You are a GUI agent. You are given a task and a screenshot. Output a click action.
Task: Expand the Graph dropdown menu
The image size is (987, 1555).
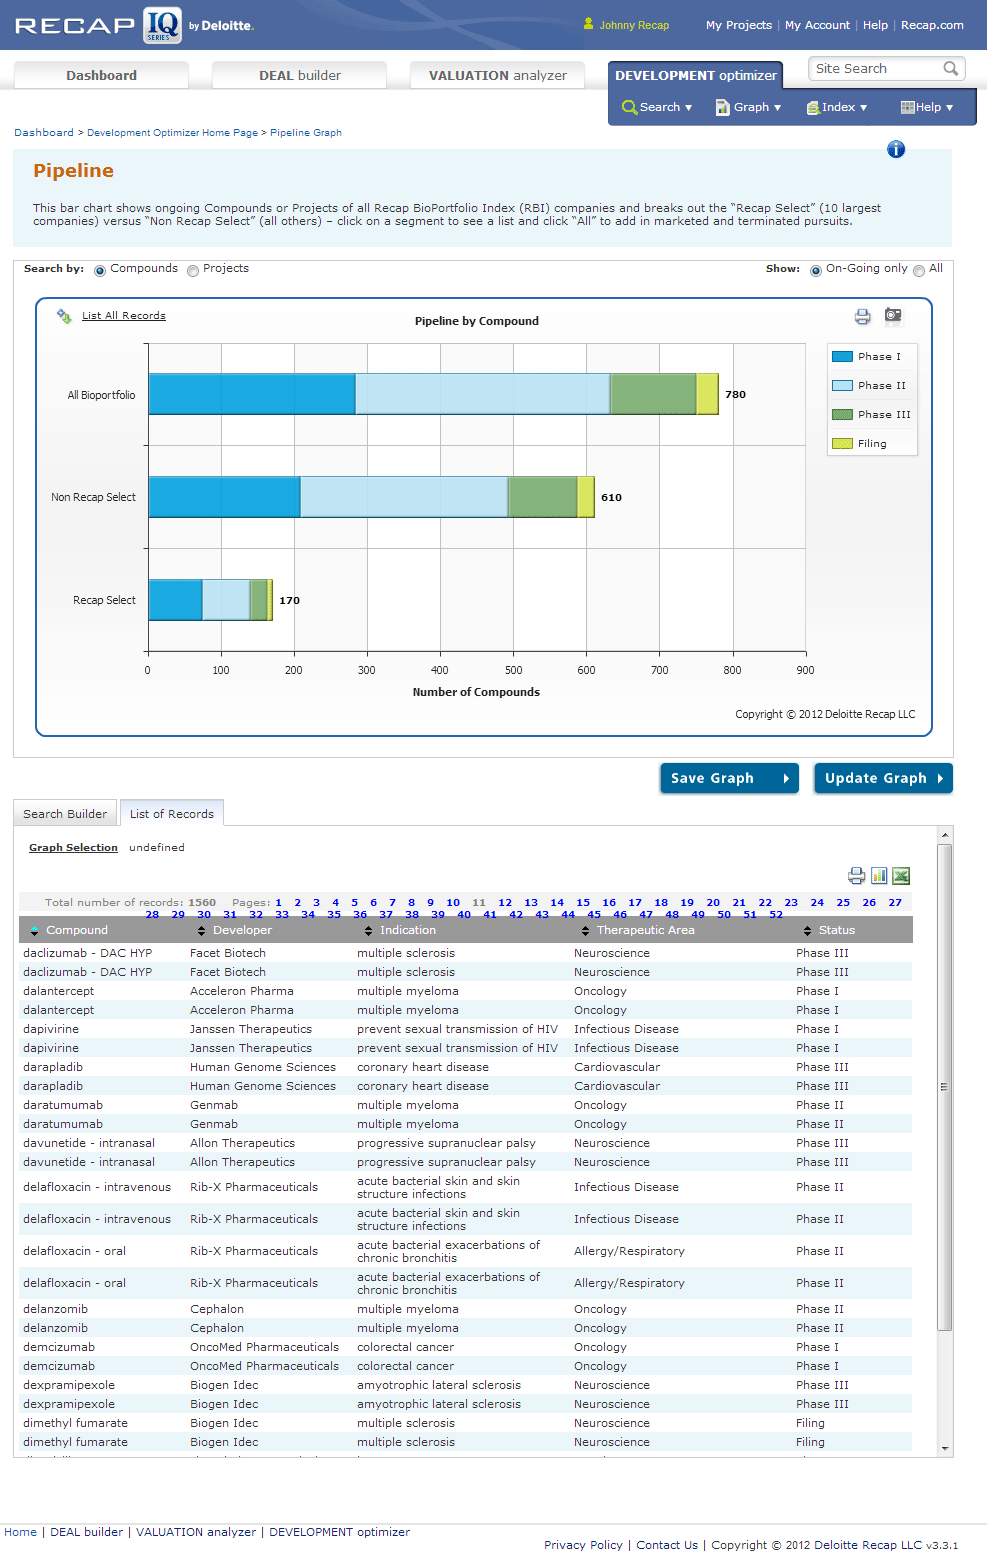pos(749,107)
